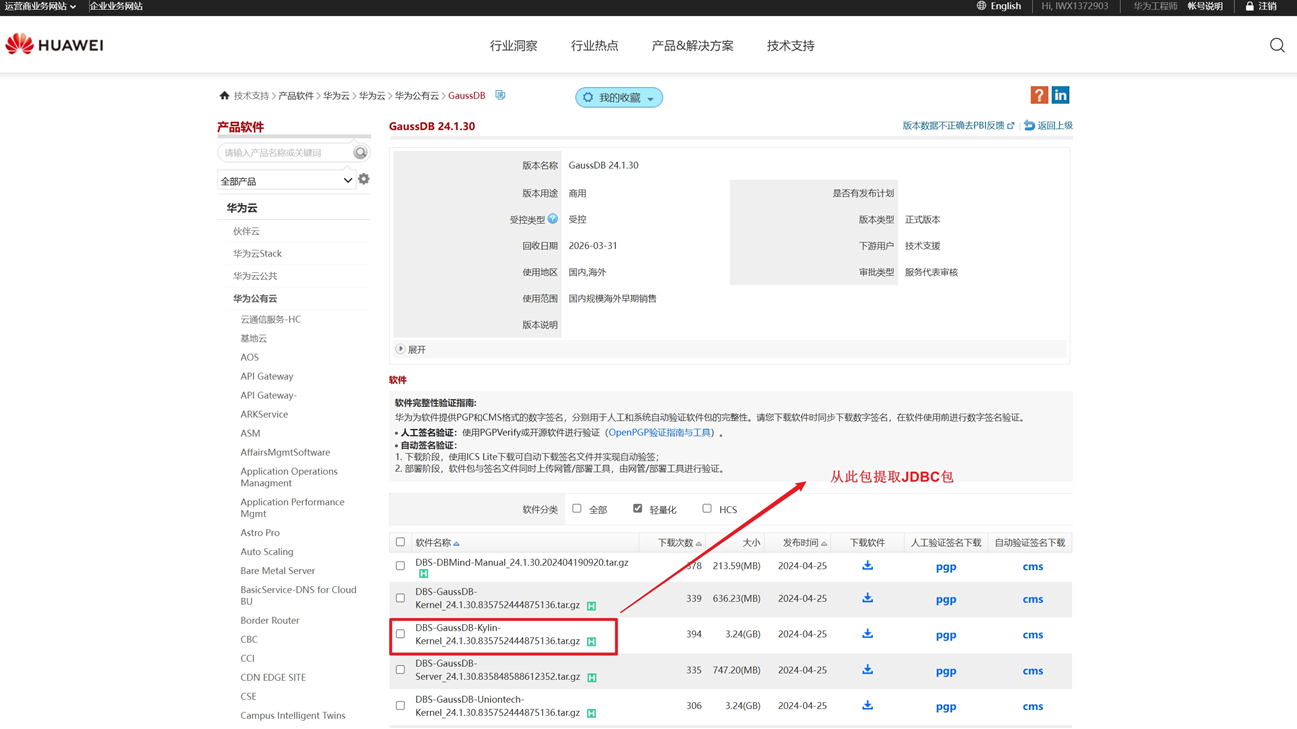Download pgp signature for DBS-GaussDB-Kylin-Kernel
The height and width of the screenshot is (729, 1297).
[x=946, y=635]
